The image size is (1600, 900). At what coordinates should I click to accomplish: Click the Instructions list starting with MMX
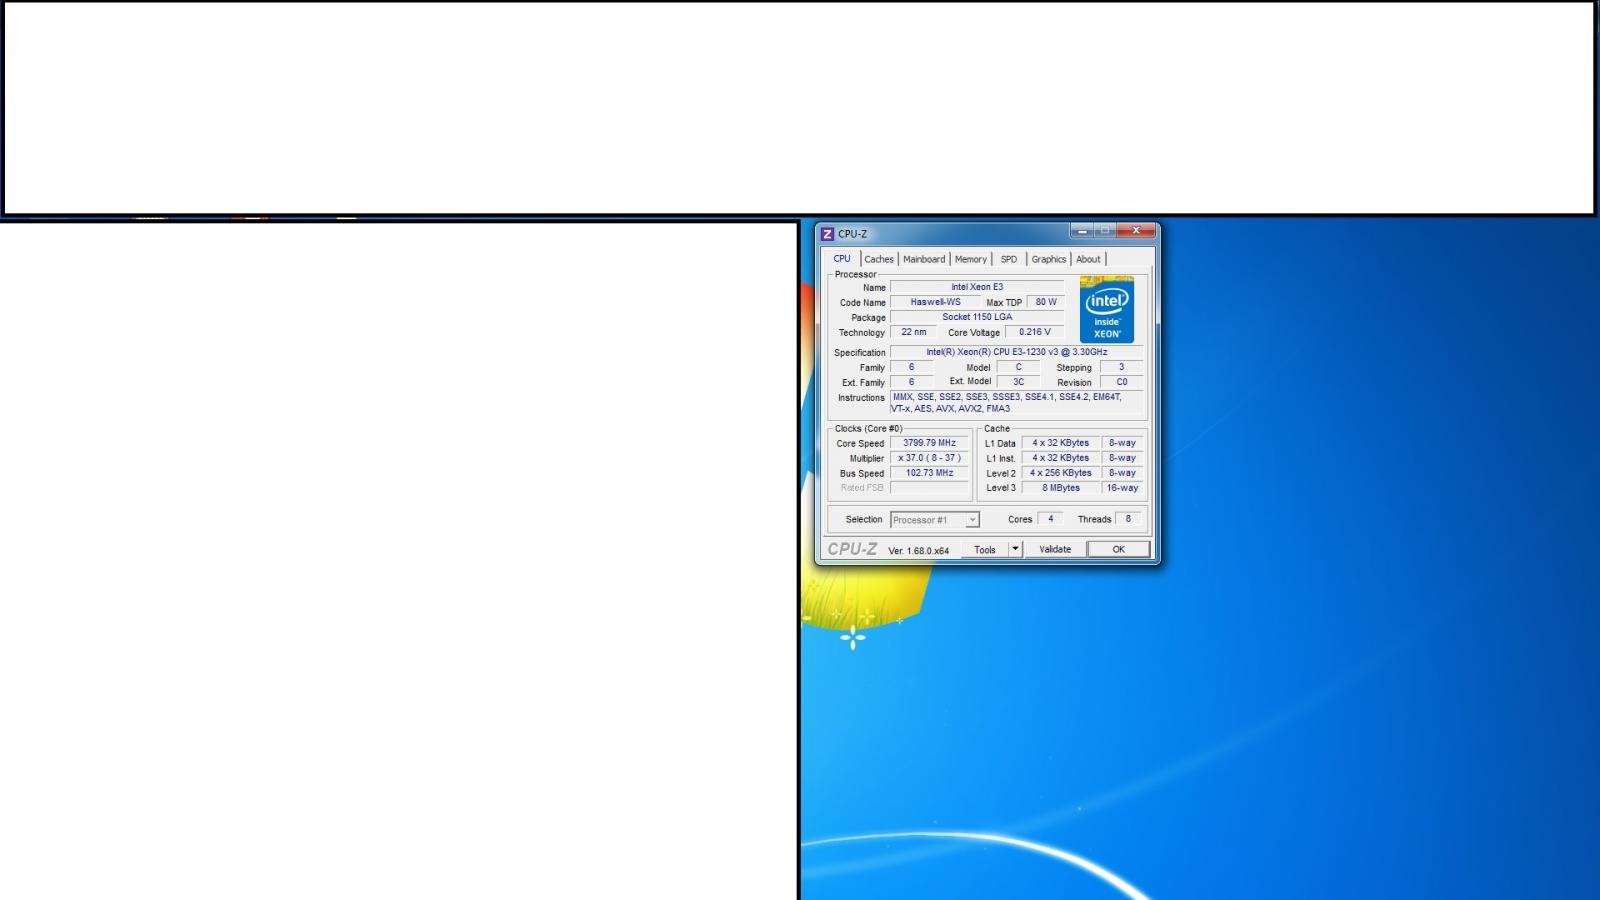(x=1016, y=403)
